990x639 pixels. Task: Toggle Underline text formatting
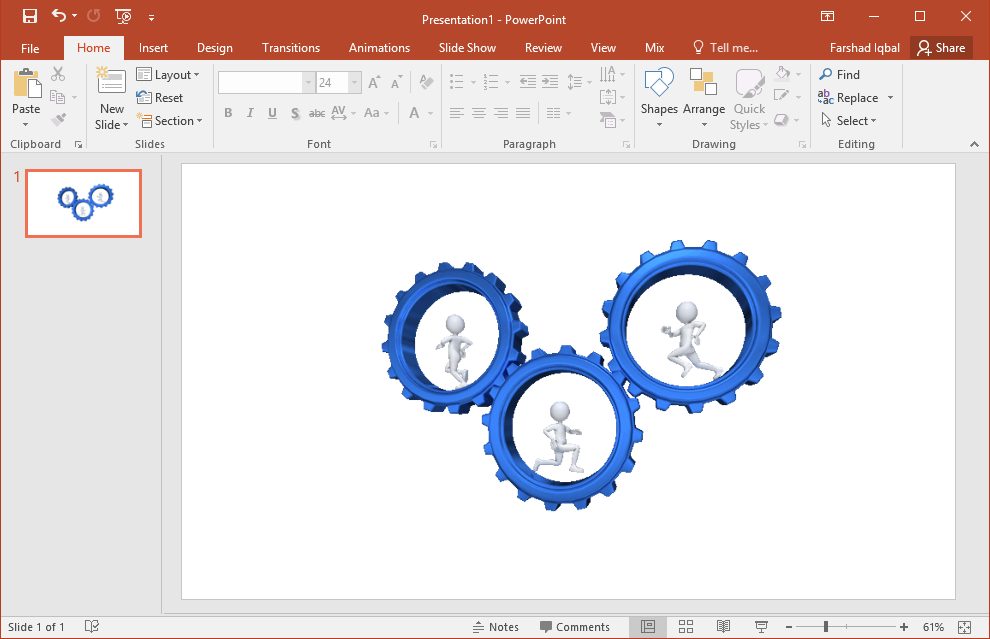(272, 113)
